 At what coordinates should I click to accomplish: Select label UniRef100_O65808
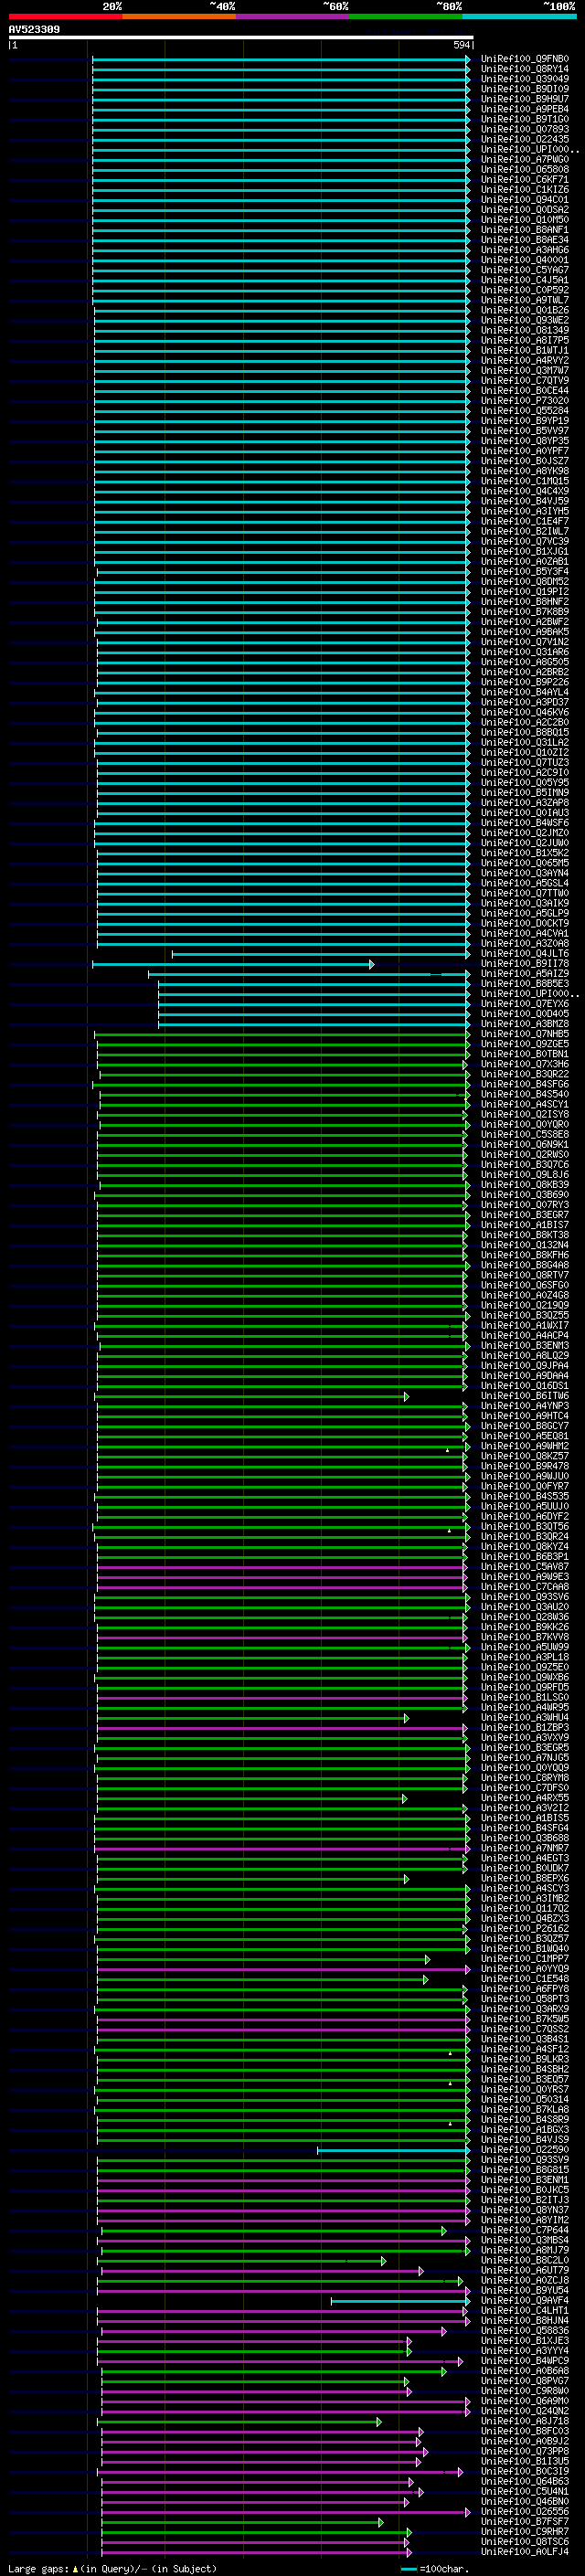click(x=525, y=169)
